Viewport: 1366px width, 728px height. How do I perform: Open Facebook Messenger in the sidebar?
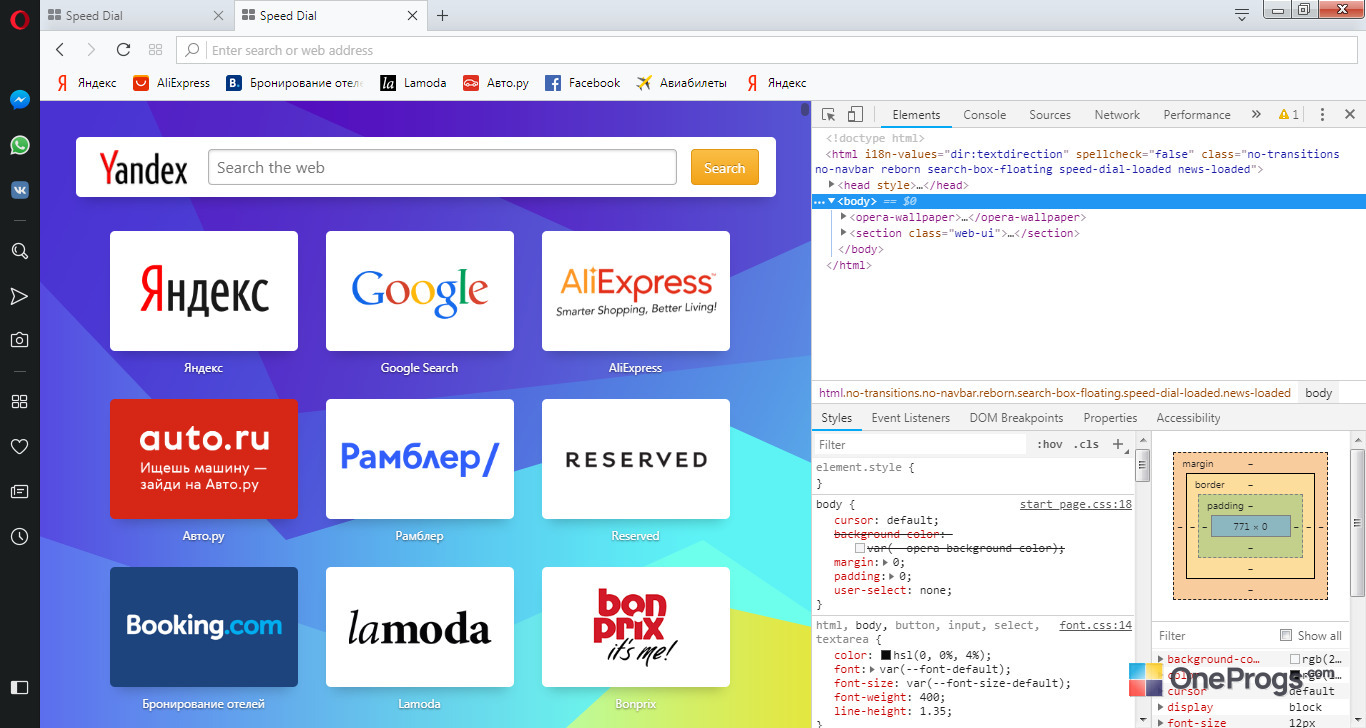(19, 100)
